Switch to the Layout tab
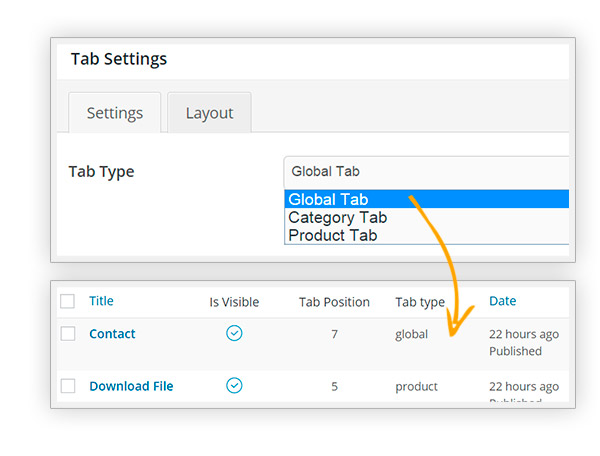 coord(209,113)
